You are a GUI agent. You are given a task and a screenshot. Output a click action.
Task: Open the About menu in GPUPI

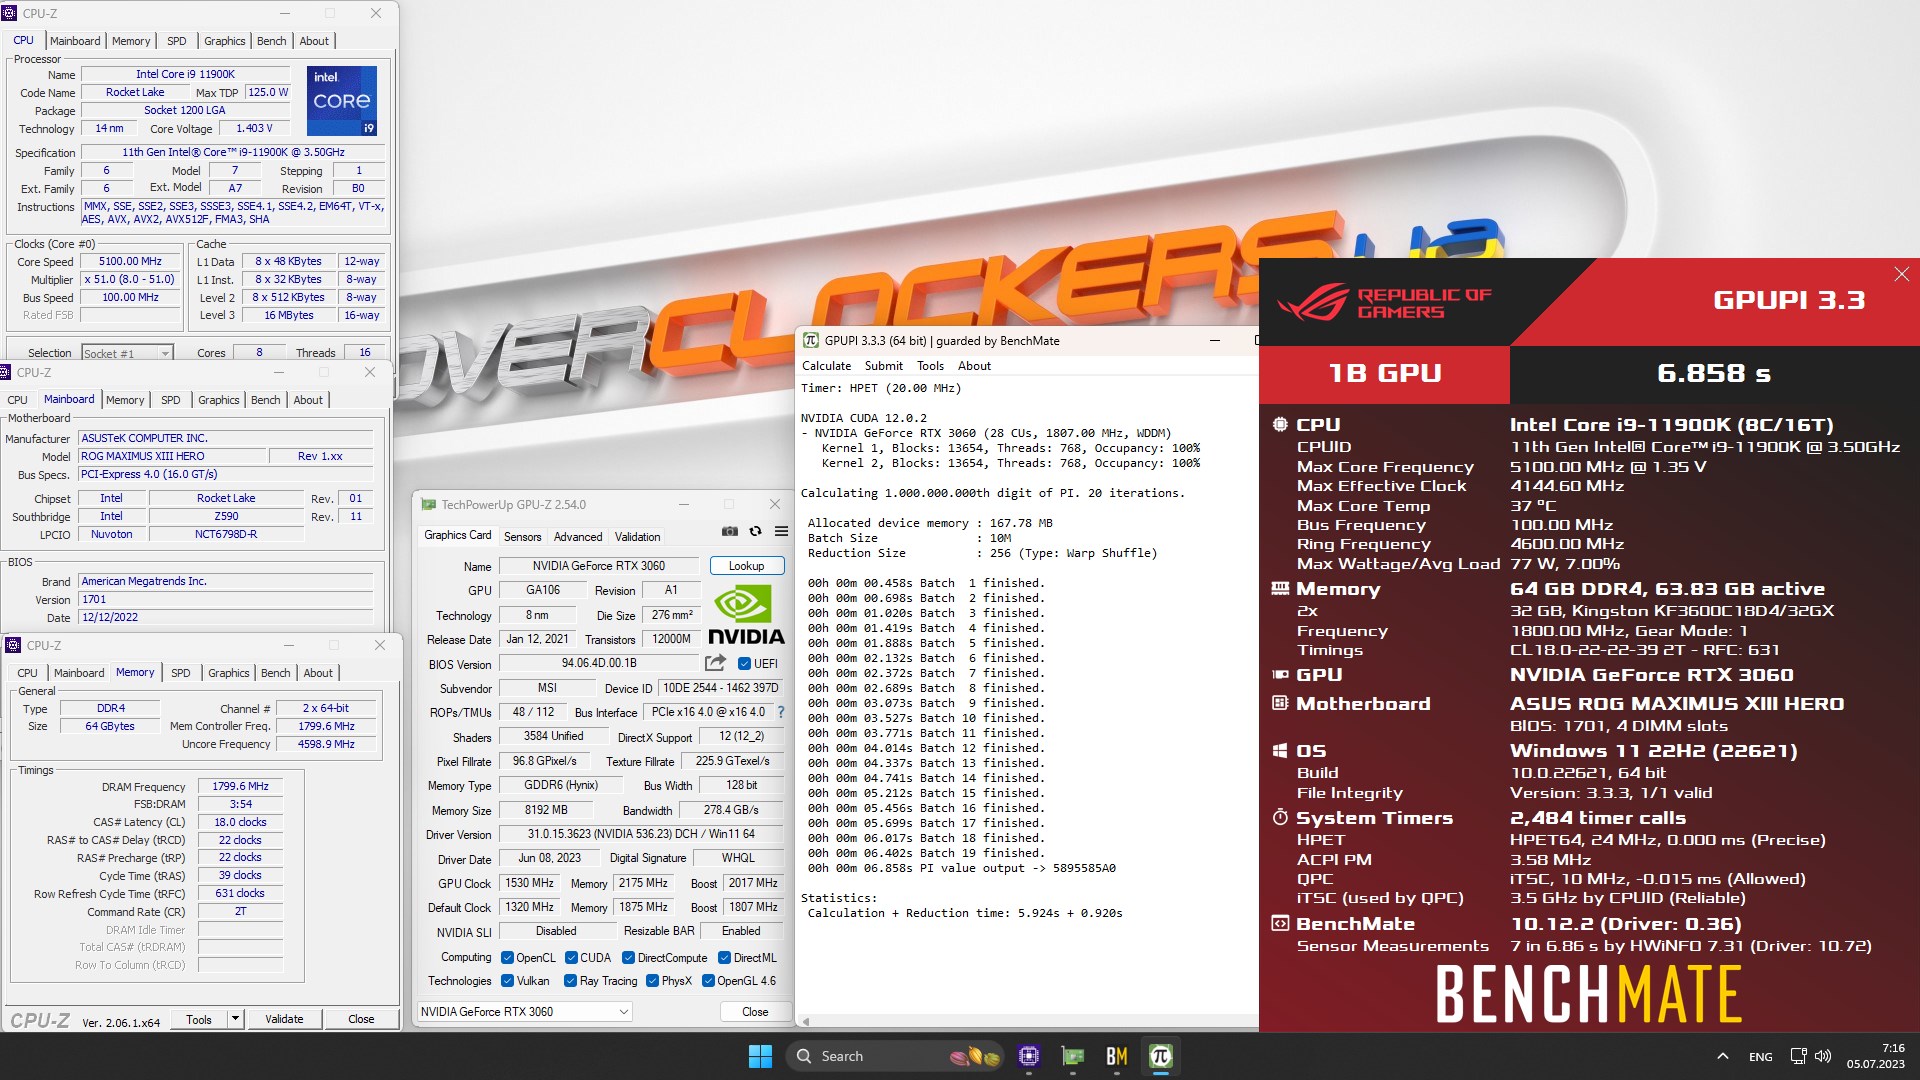(974, 366)
